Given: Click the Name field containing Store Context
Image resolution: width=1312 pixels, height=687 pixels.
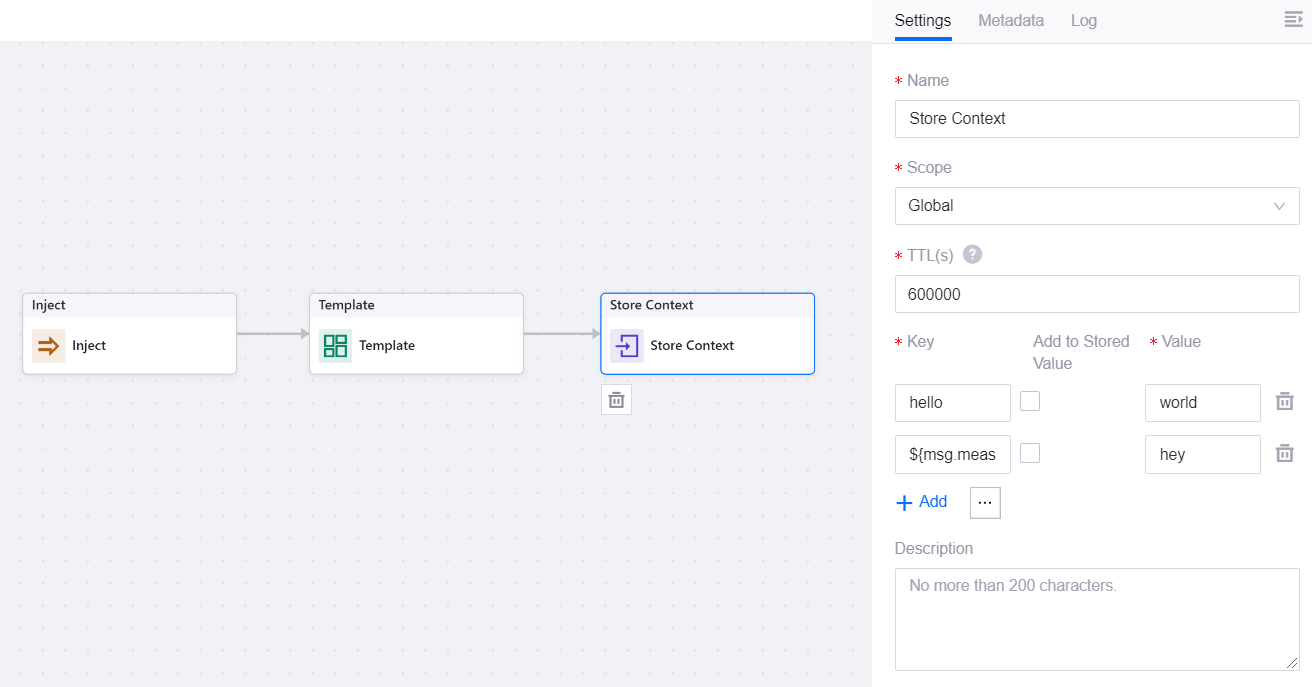Looking at the screenshot, I should tap(1096, 119).
